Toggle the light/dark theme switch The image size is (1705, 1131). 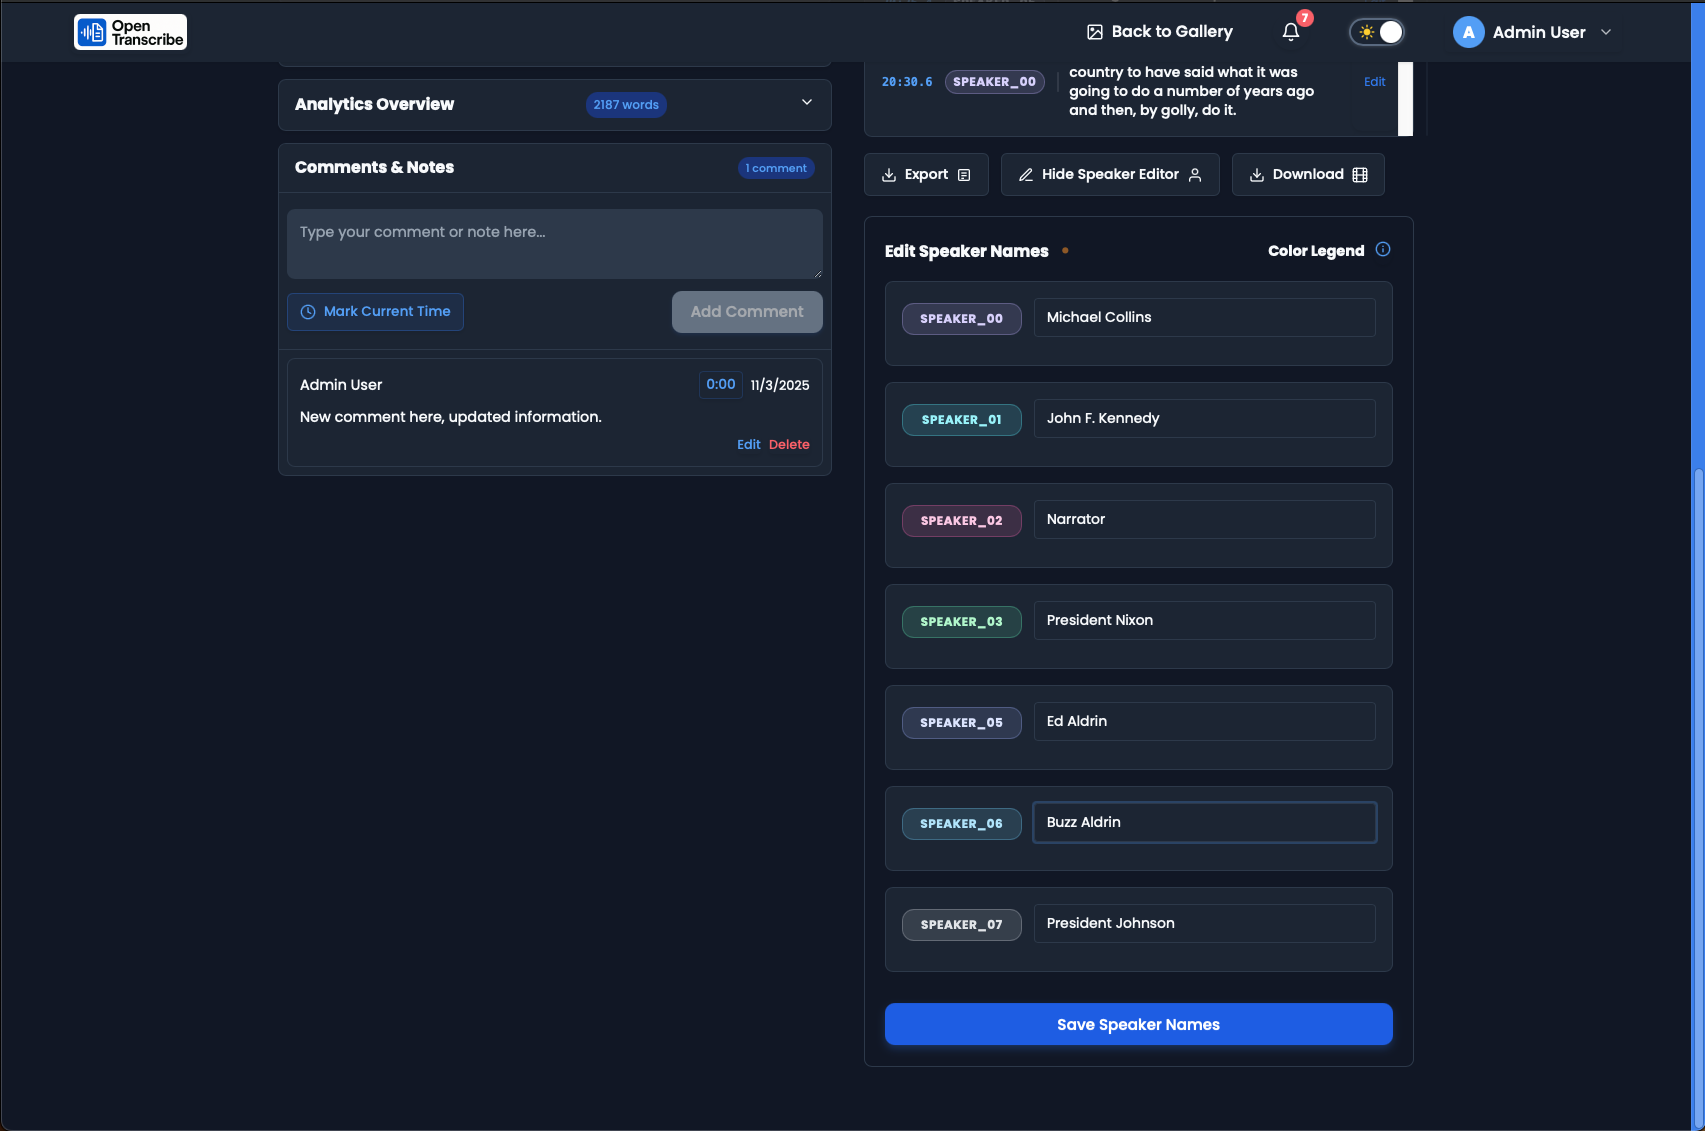[1377, 32]
